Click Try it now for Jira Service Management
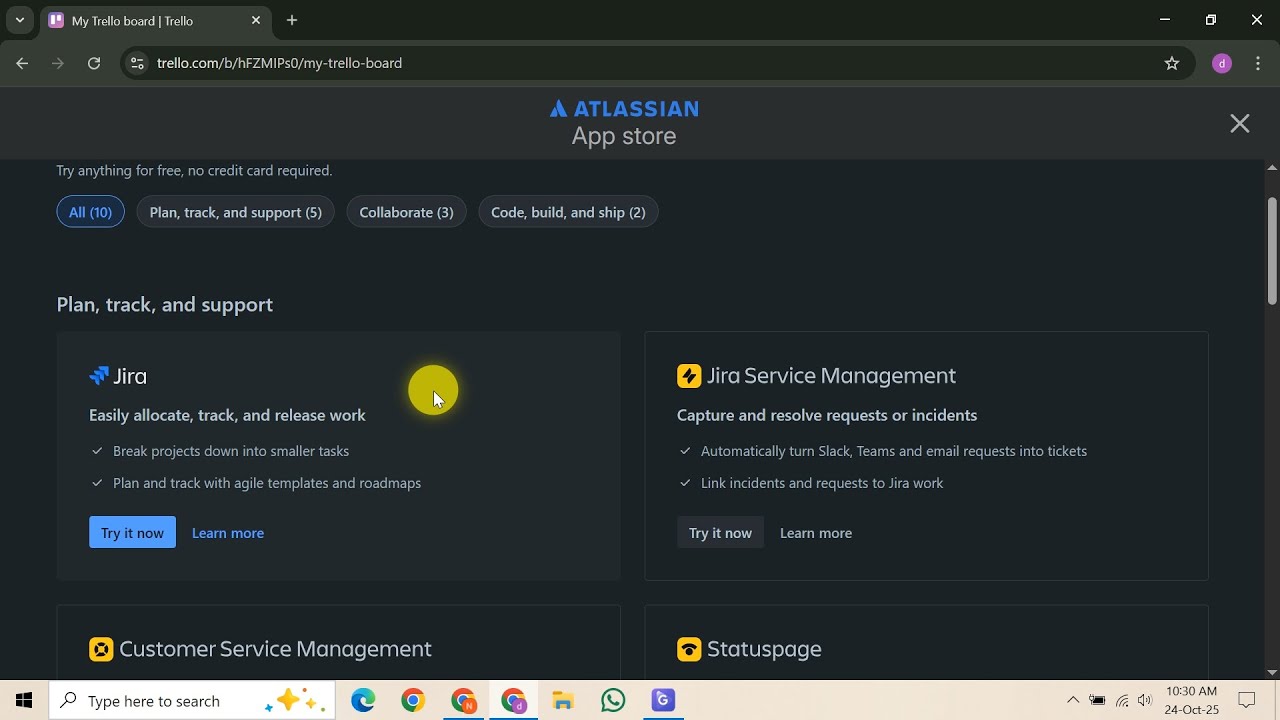1280x720 pixels. click(720, 532)
